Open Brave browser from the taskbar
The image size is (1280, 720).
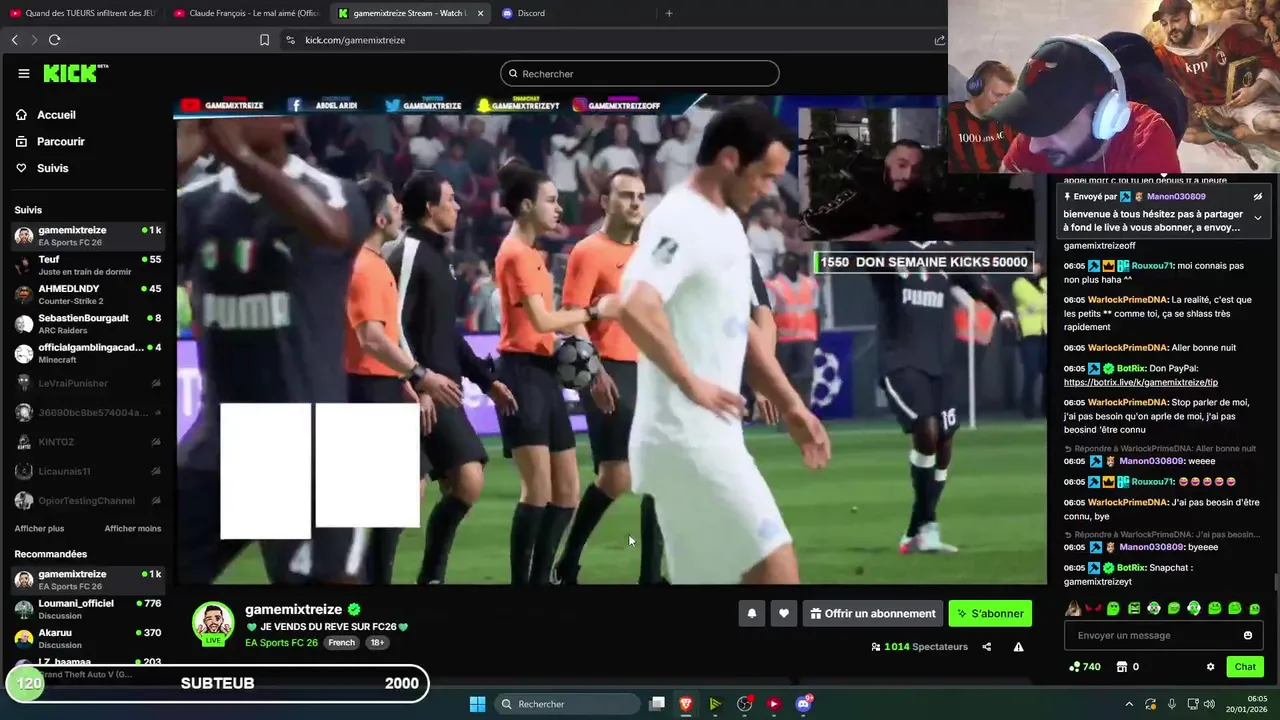[686, 704]
